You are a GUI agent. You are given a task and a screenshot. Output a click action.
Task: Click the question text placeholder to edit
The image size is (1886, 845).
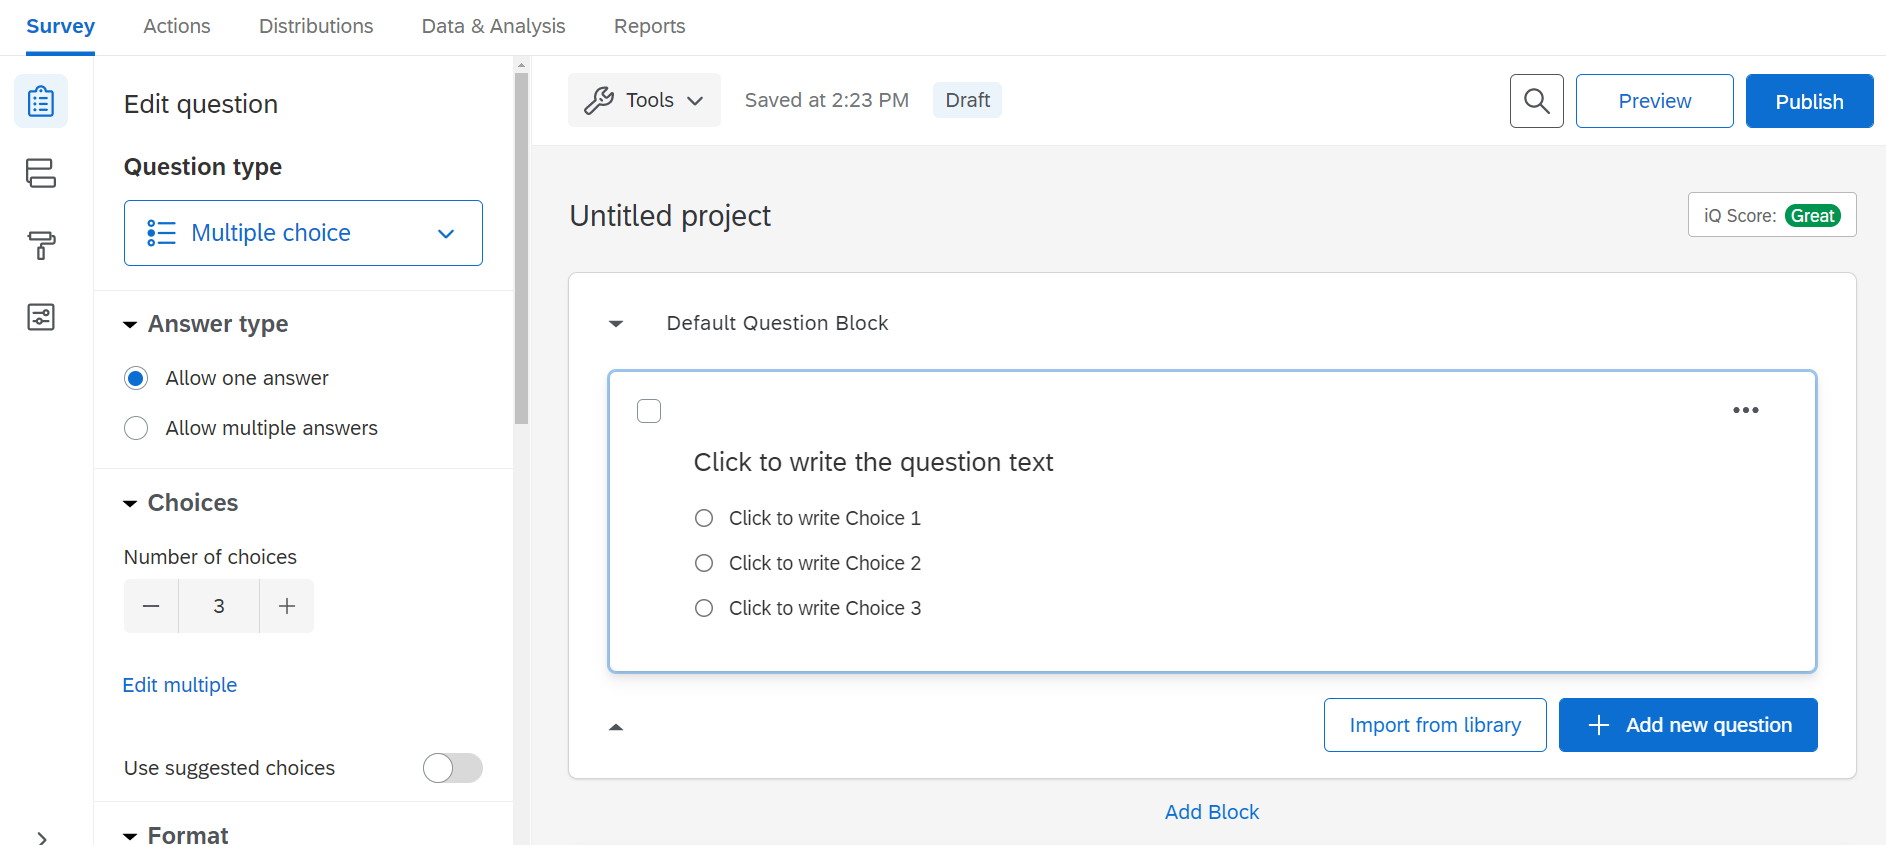click(873, 462)
